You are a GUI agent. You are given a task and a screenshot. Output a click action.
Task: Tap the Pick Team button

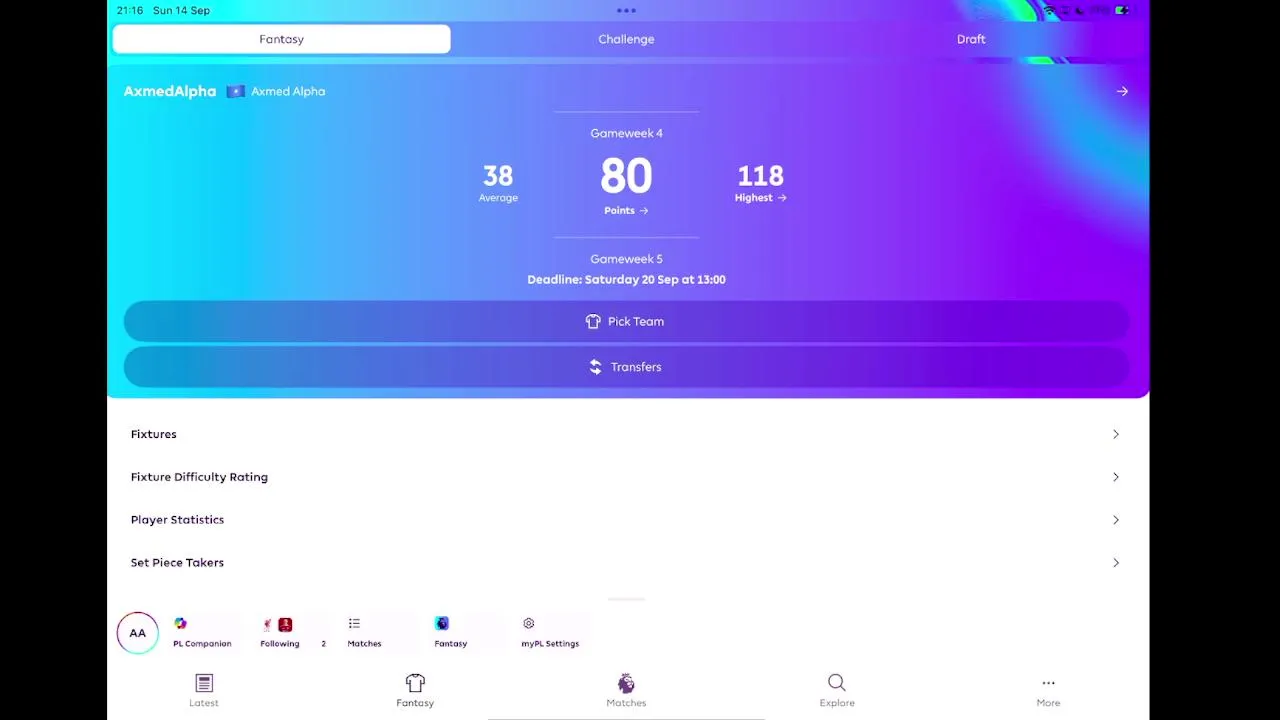pos(626,321)
